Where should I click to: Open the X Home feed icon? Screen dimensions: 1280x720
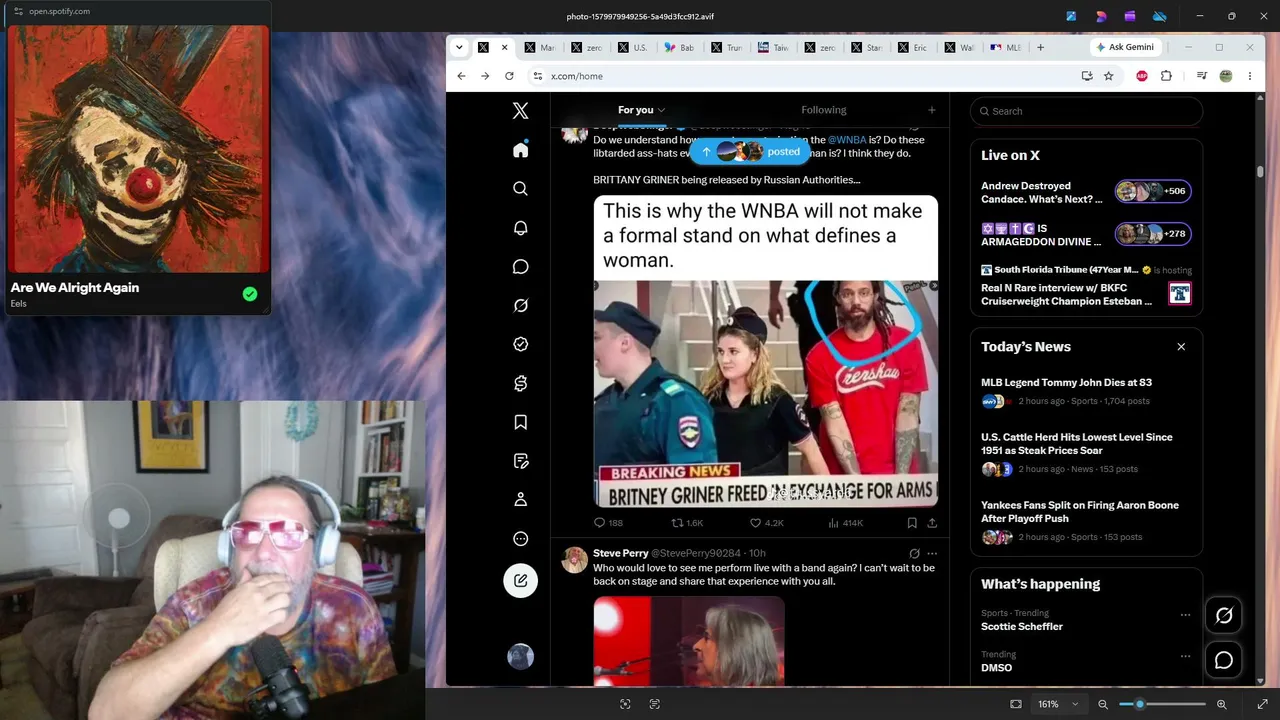520,150
